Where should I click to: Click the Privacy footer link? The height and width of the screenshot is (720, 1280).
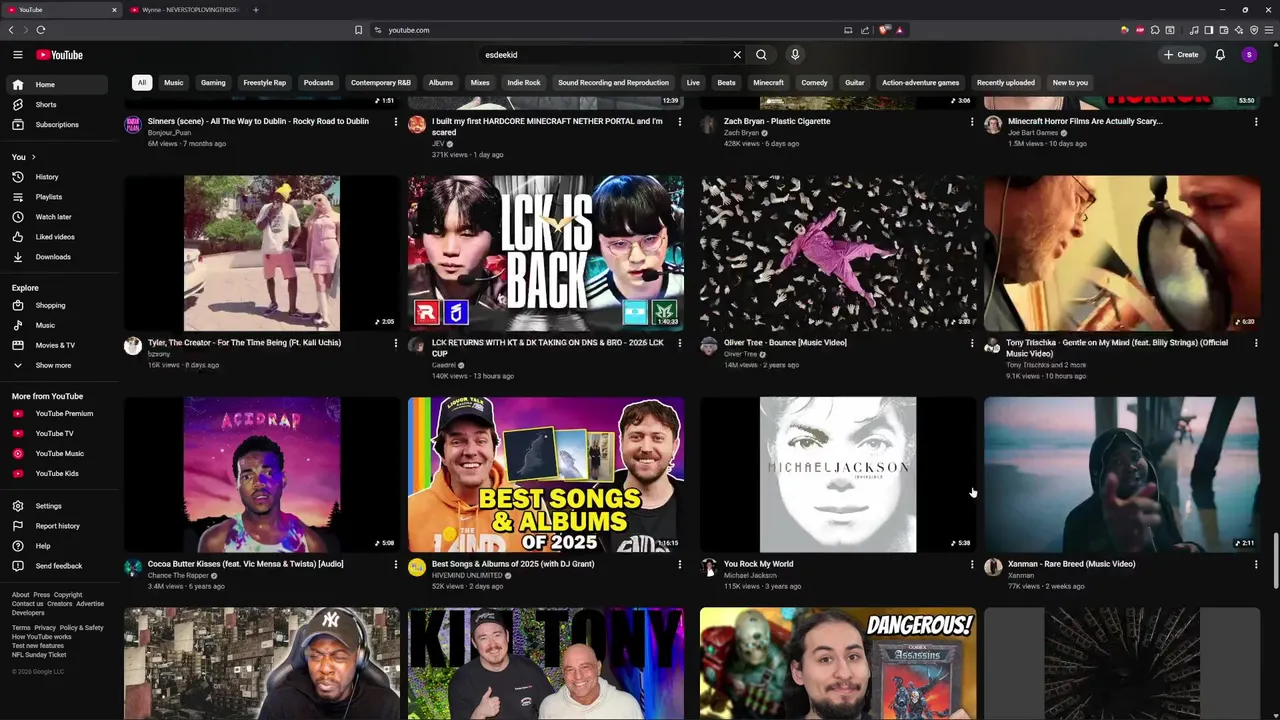pyautogui.click(x=44, y=628)
